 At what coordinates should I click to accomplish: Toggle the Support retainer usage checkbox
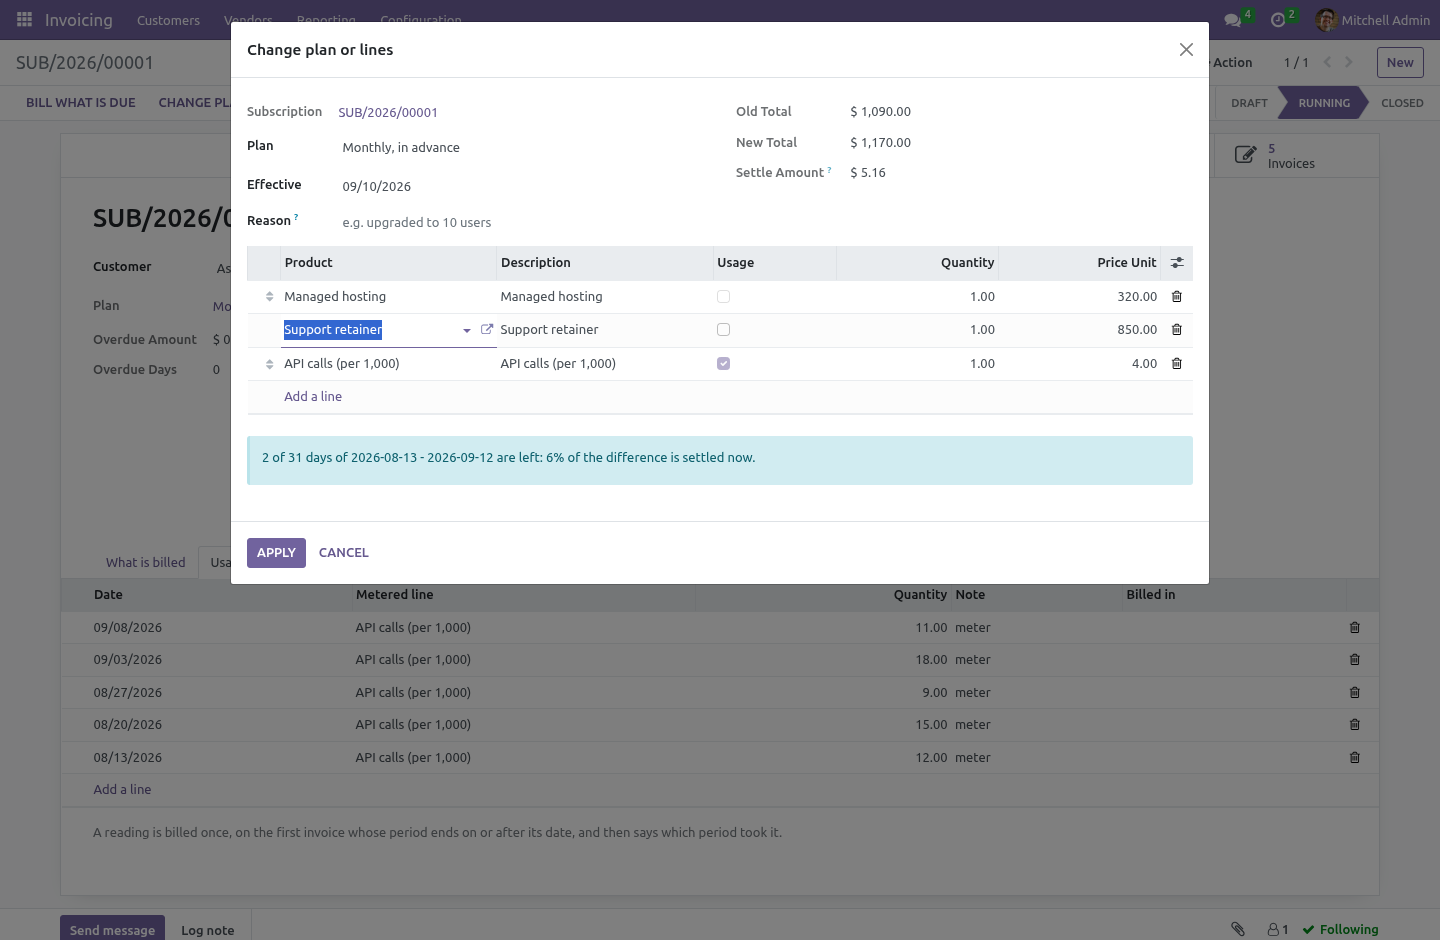click(723, 330)
